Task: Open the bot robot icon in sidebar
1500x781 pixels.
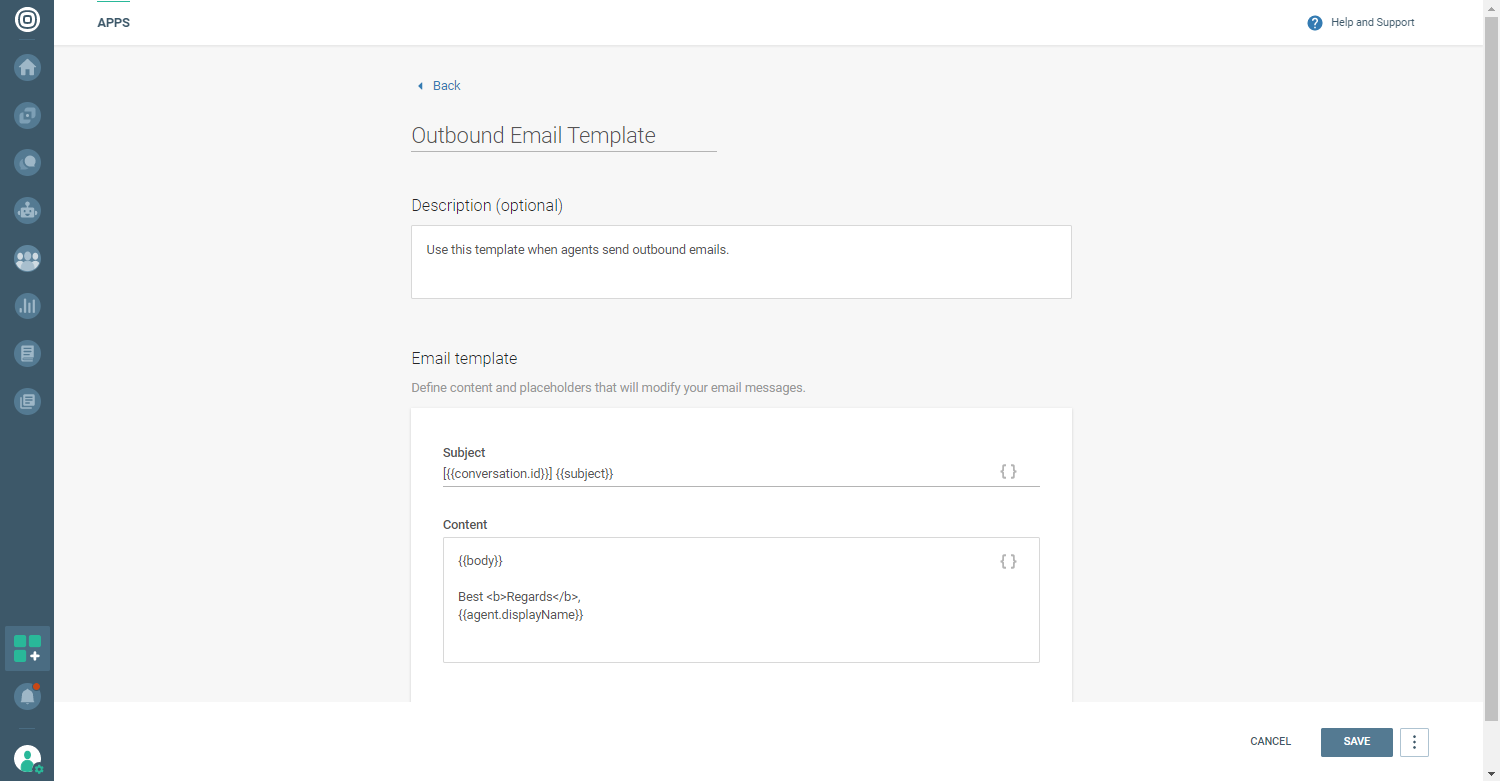Action: click(x=27, y=210)
